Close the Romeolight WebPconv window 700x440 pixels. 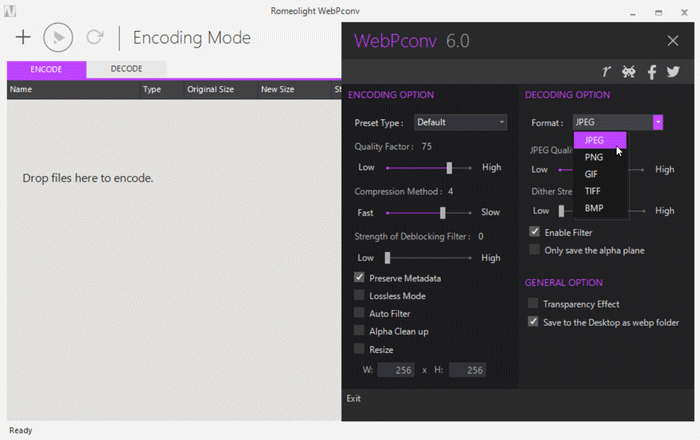684,12
